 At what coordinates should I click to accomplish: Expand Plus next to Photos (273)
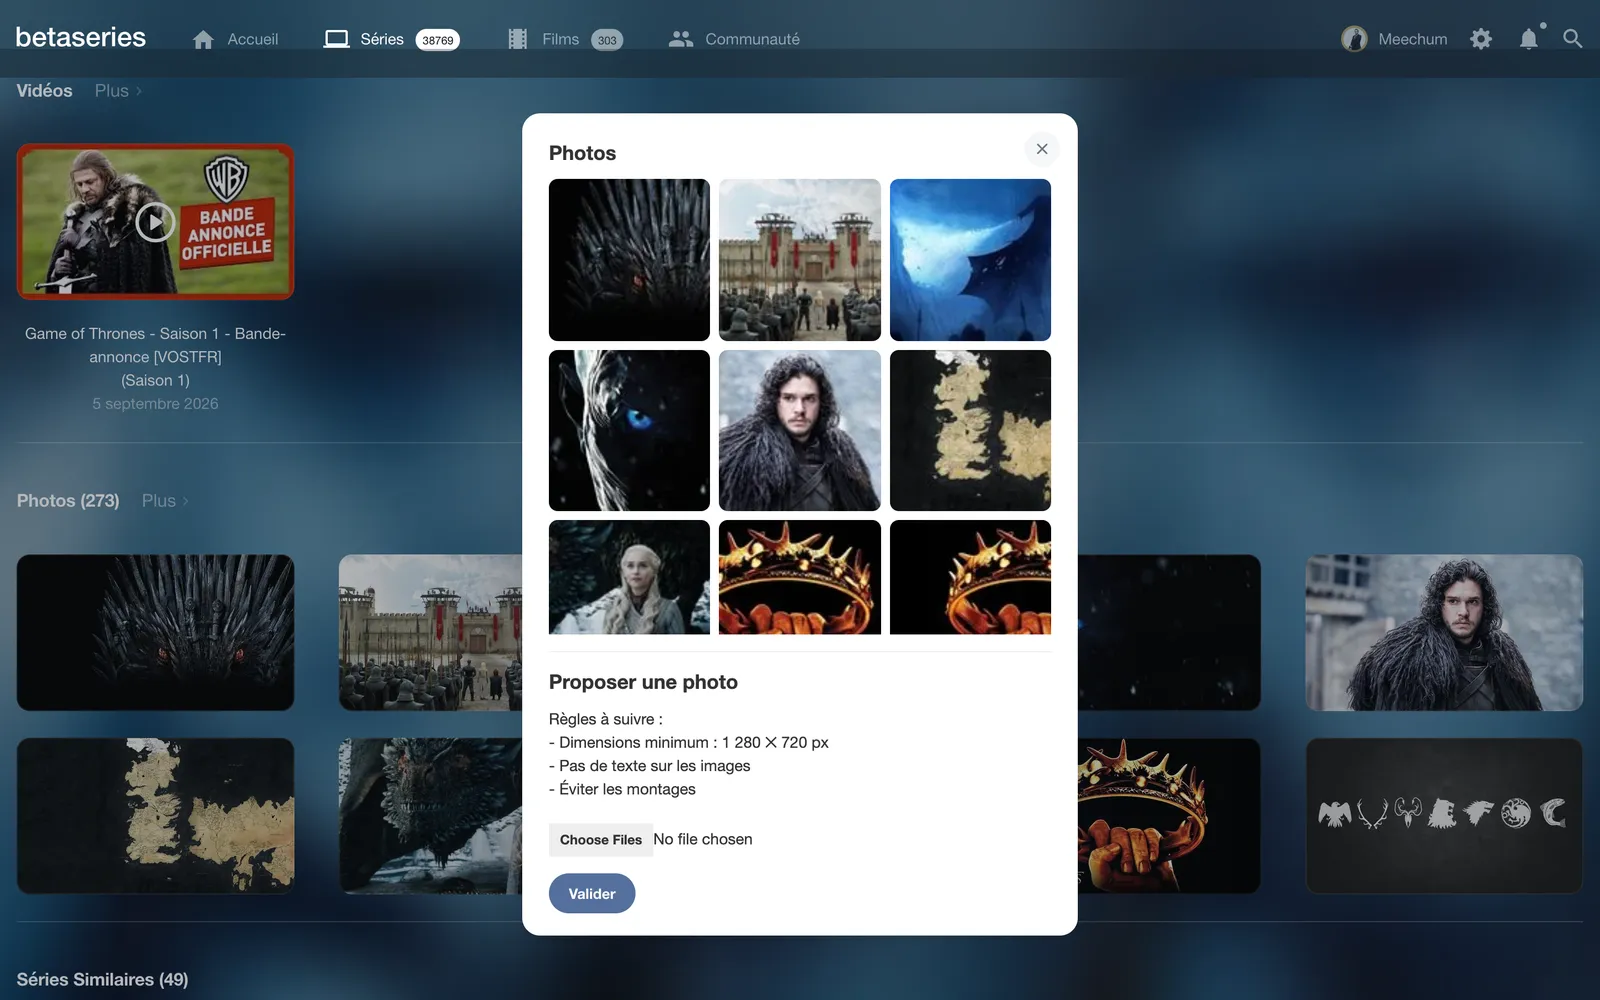165,501
